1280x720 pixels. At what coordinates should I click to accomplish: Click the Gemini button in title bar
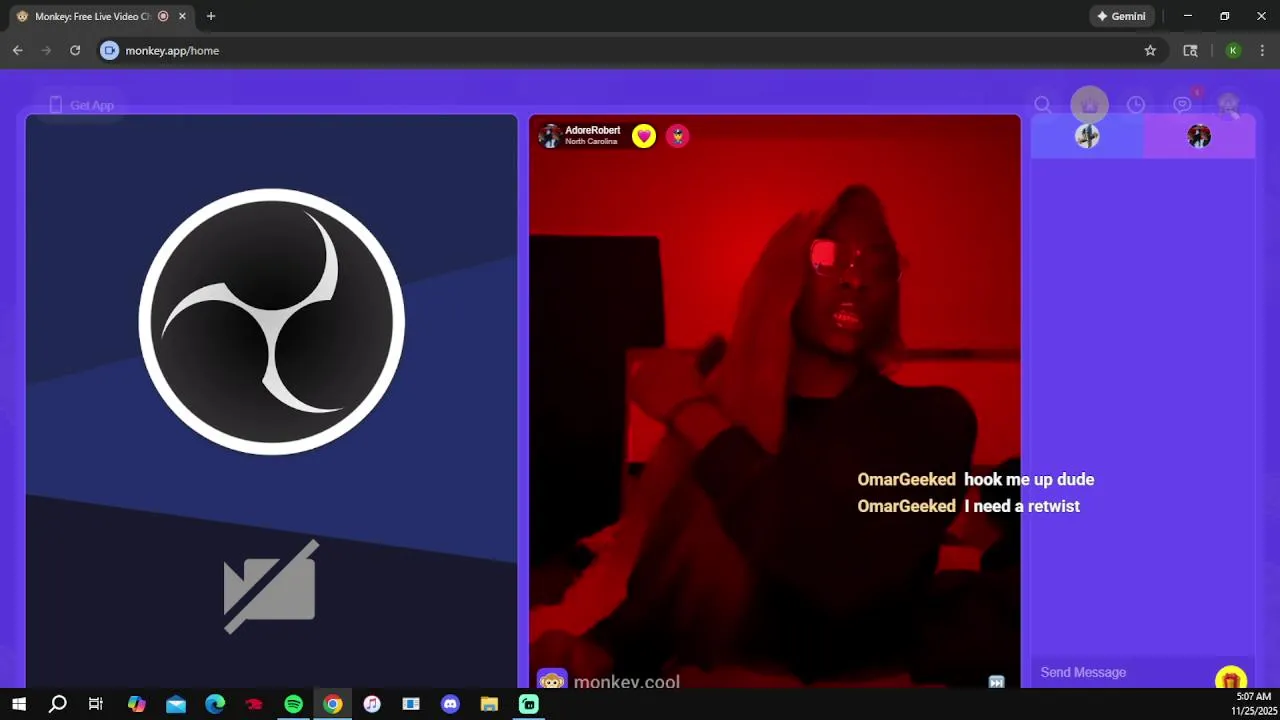pos(1121,16)
